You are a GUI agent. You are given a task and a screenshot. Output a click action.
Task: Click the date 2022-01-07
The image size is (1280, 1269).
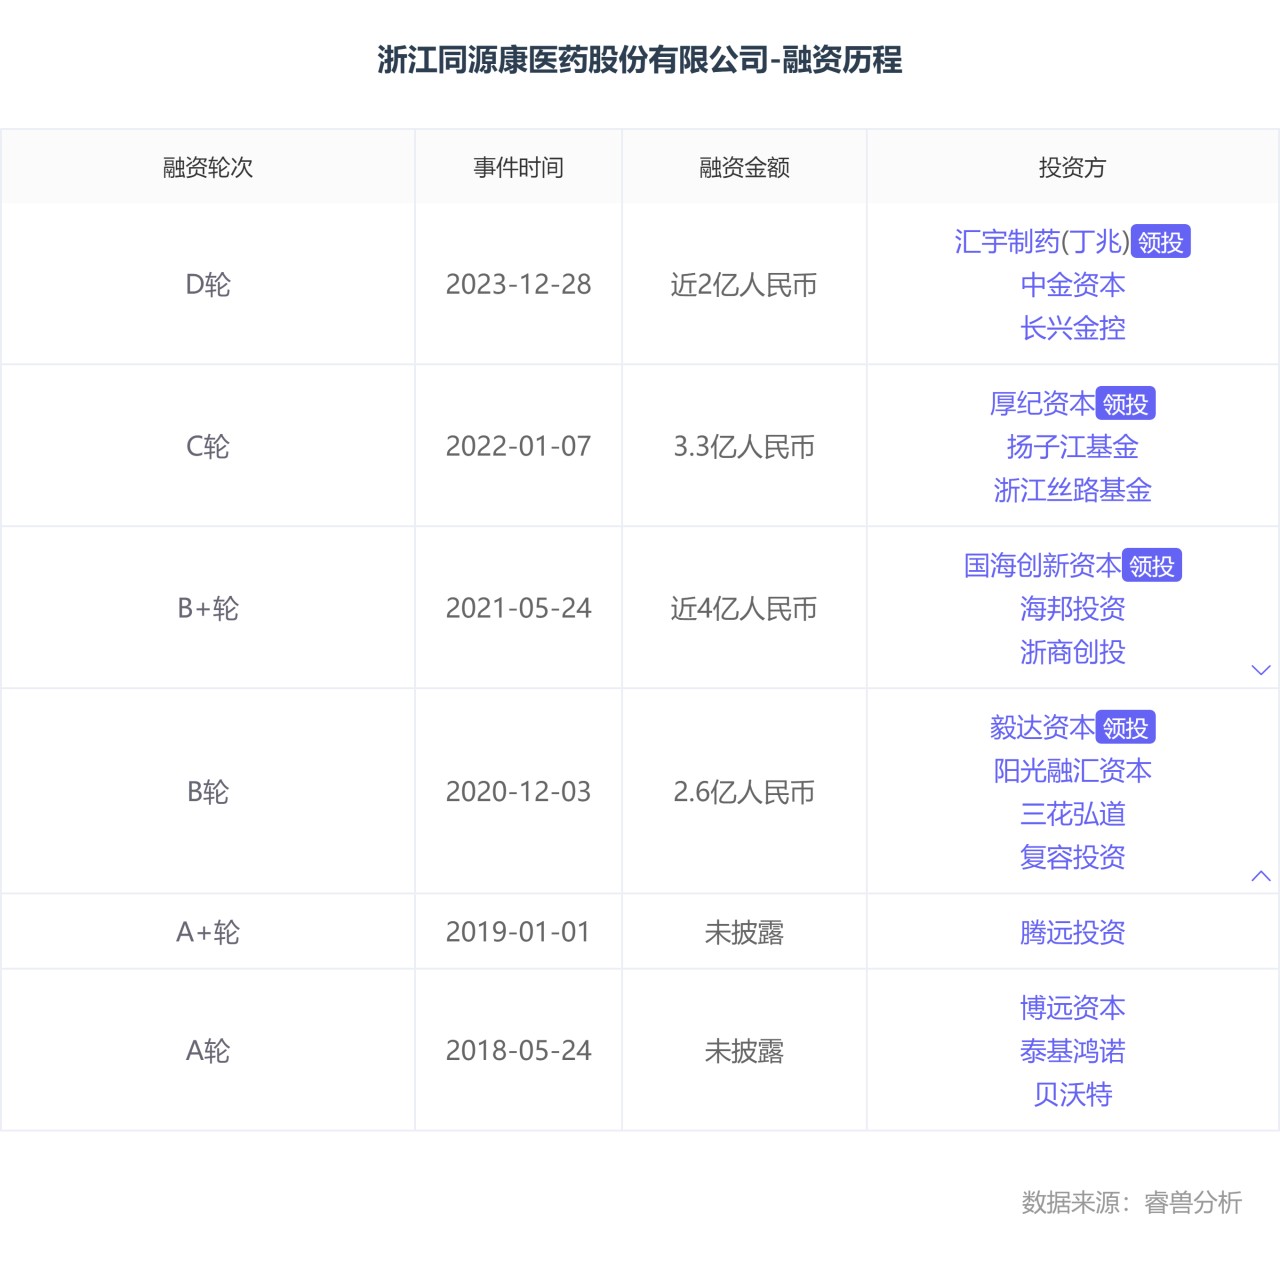518,447
